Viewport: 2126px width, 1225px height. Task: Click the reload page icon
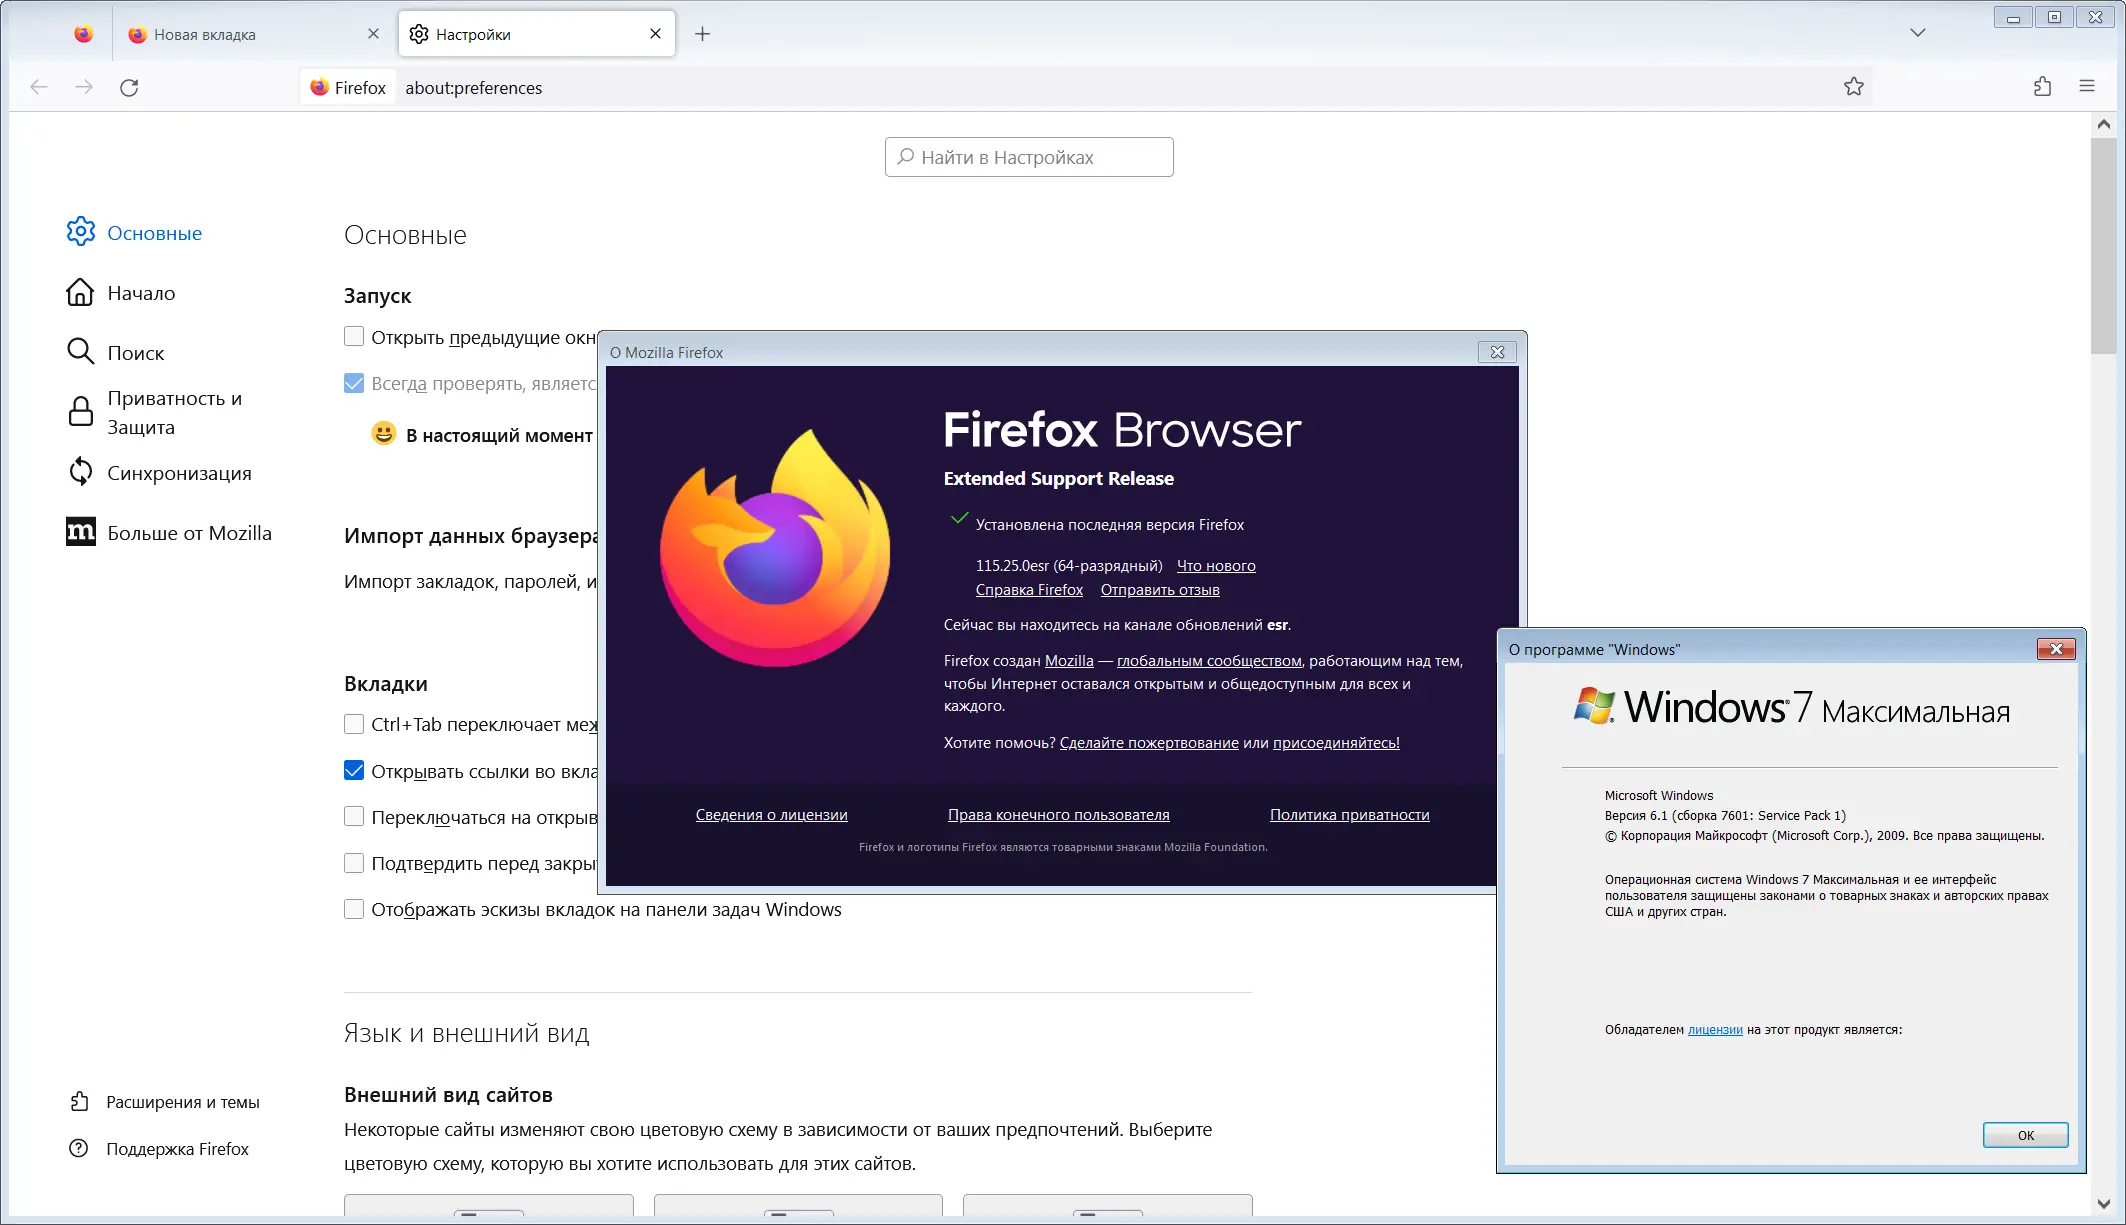[129, 88]
